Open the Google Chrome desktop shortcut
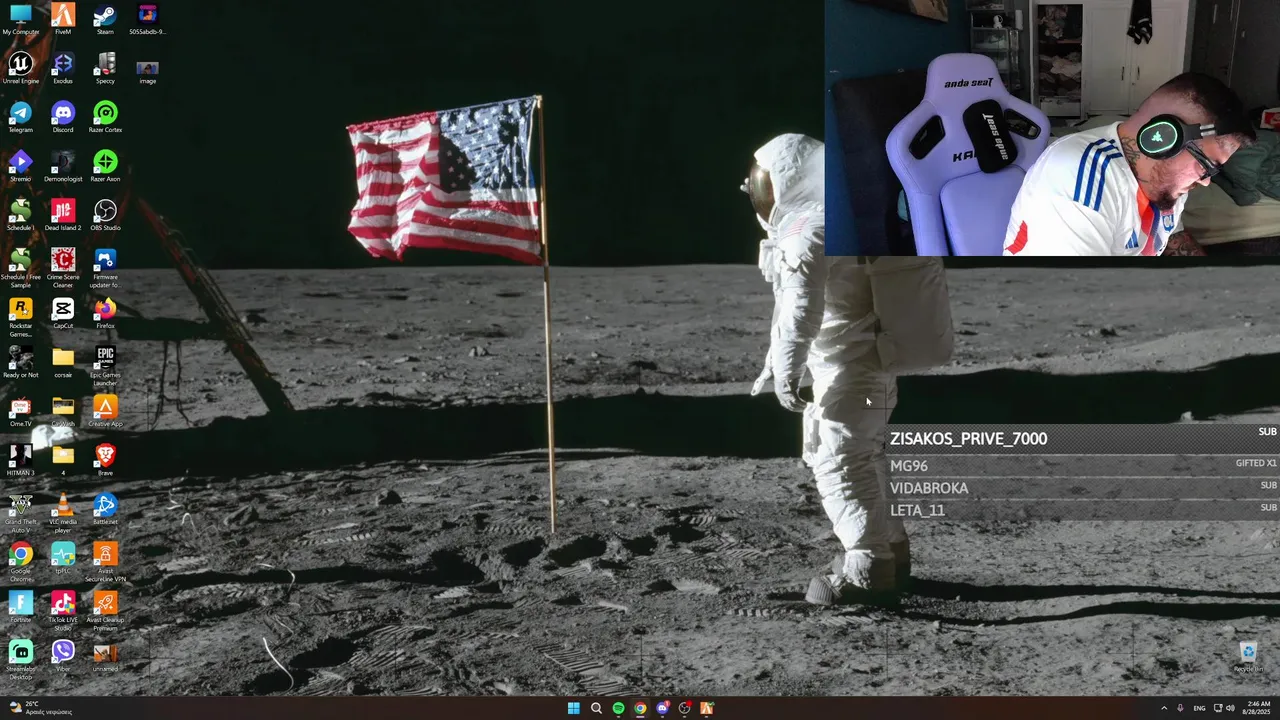This screenshot has width=1280, height=720. pos(21,561)
